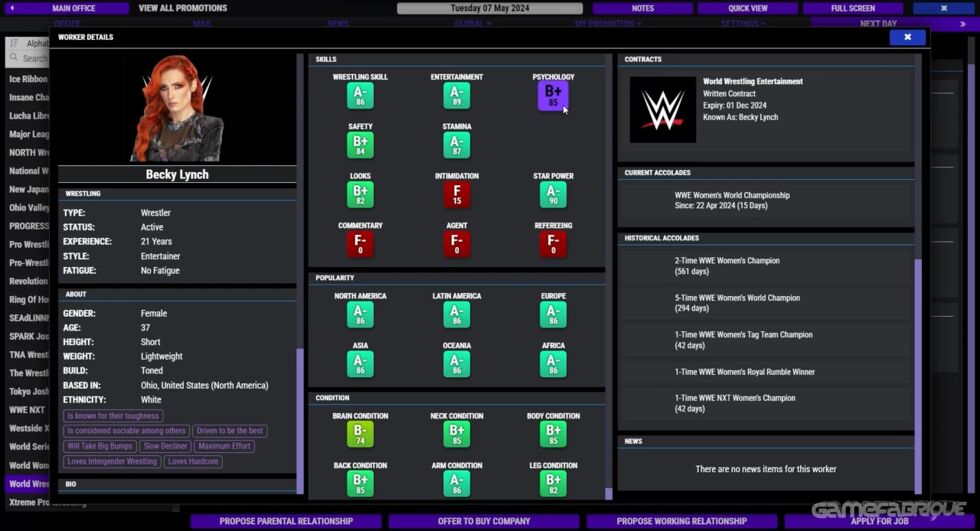Screen dimensions: 980x531
Task: Click the North America popularity badge
Action: [360, 314]
